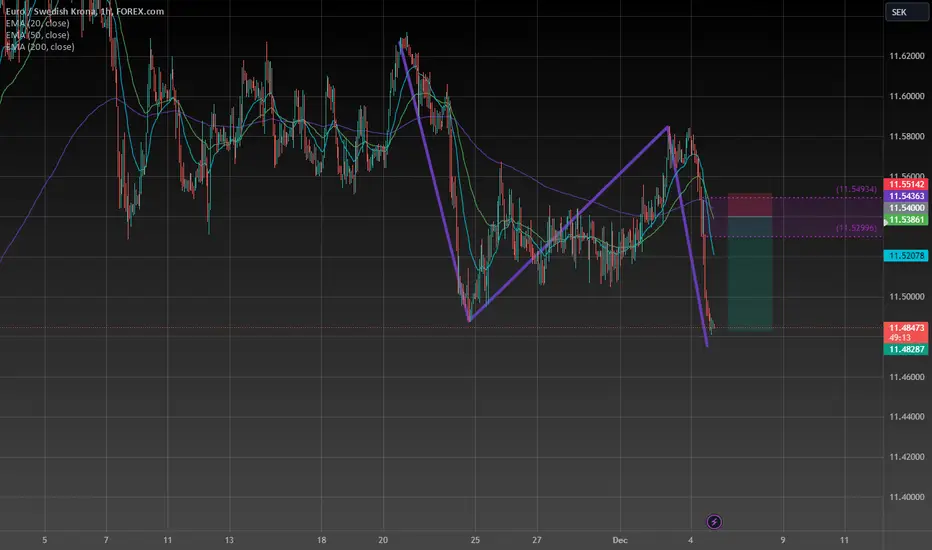Click the 11.58000 price axis label
The height and width of the screenshot is (550, 932).
coord(906,136)
